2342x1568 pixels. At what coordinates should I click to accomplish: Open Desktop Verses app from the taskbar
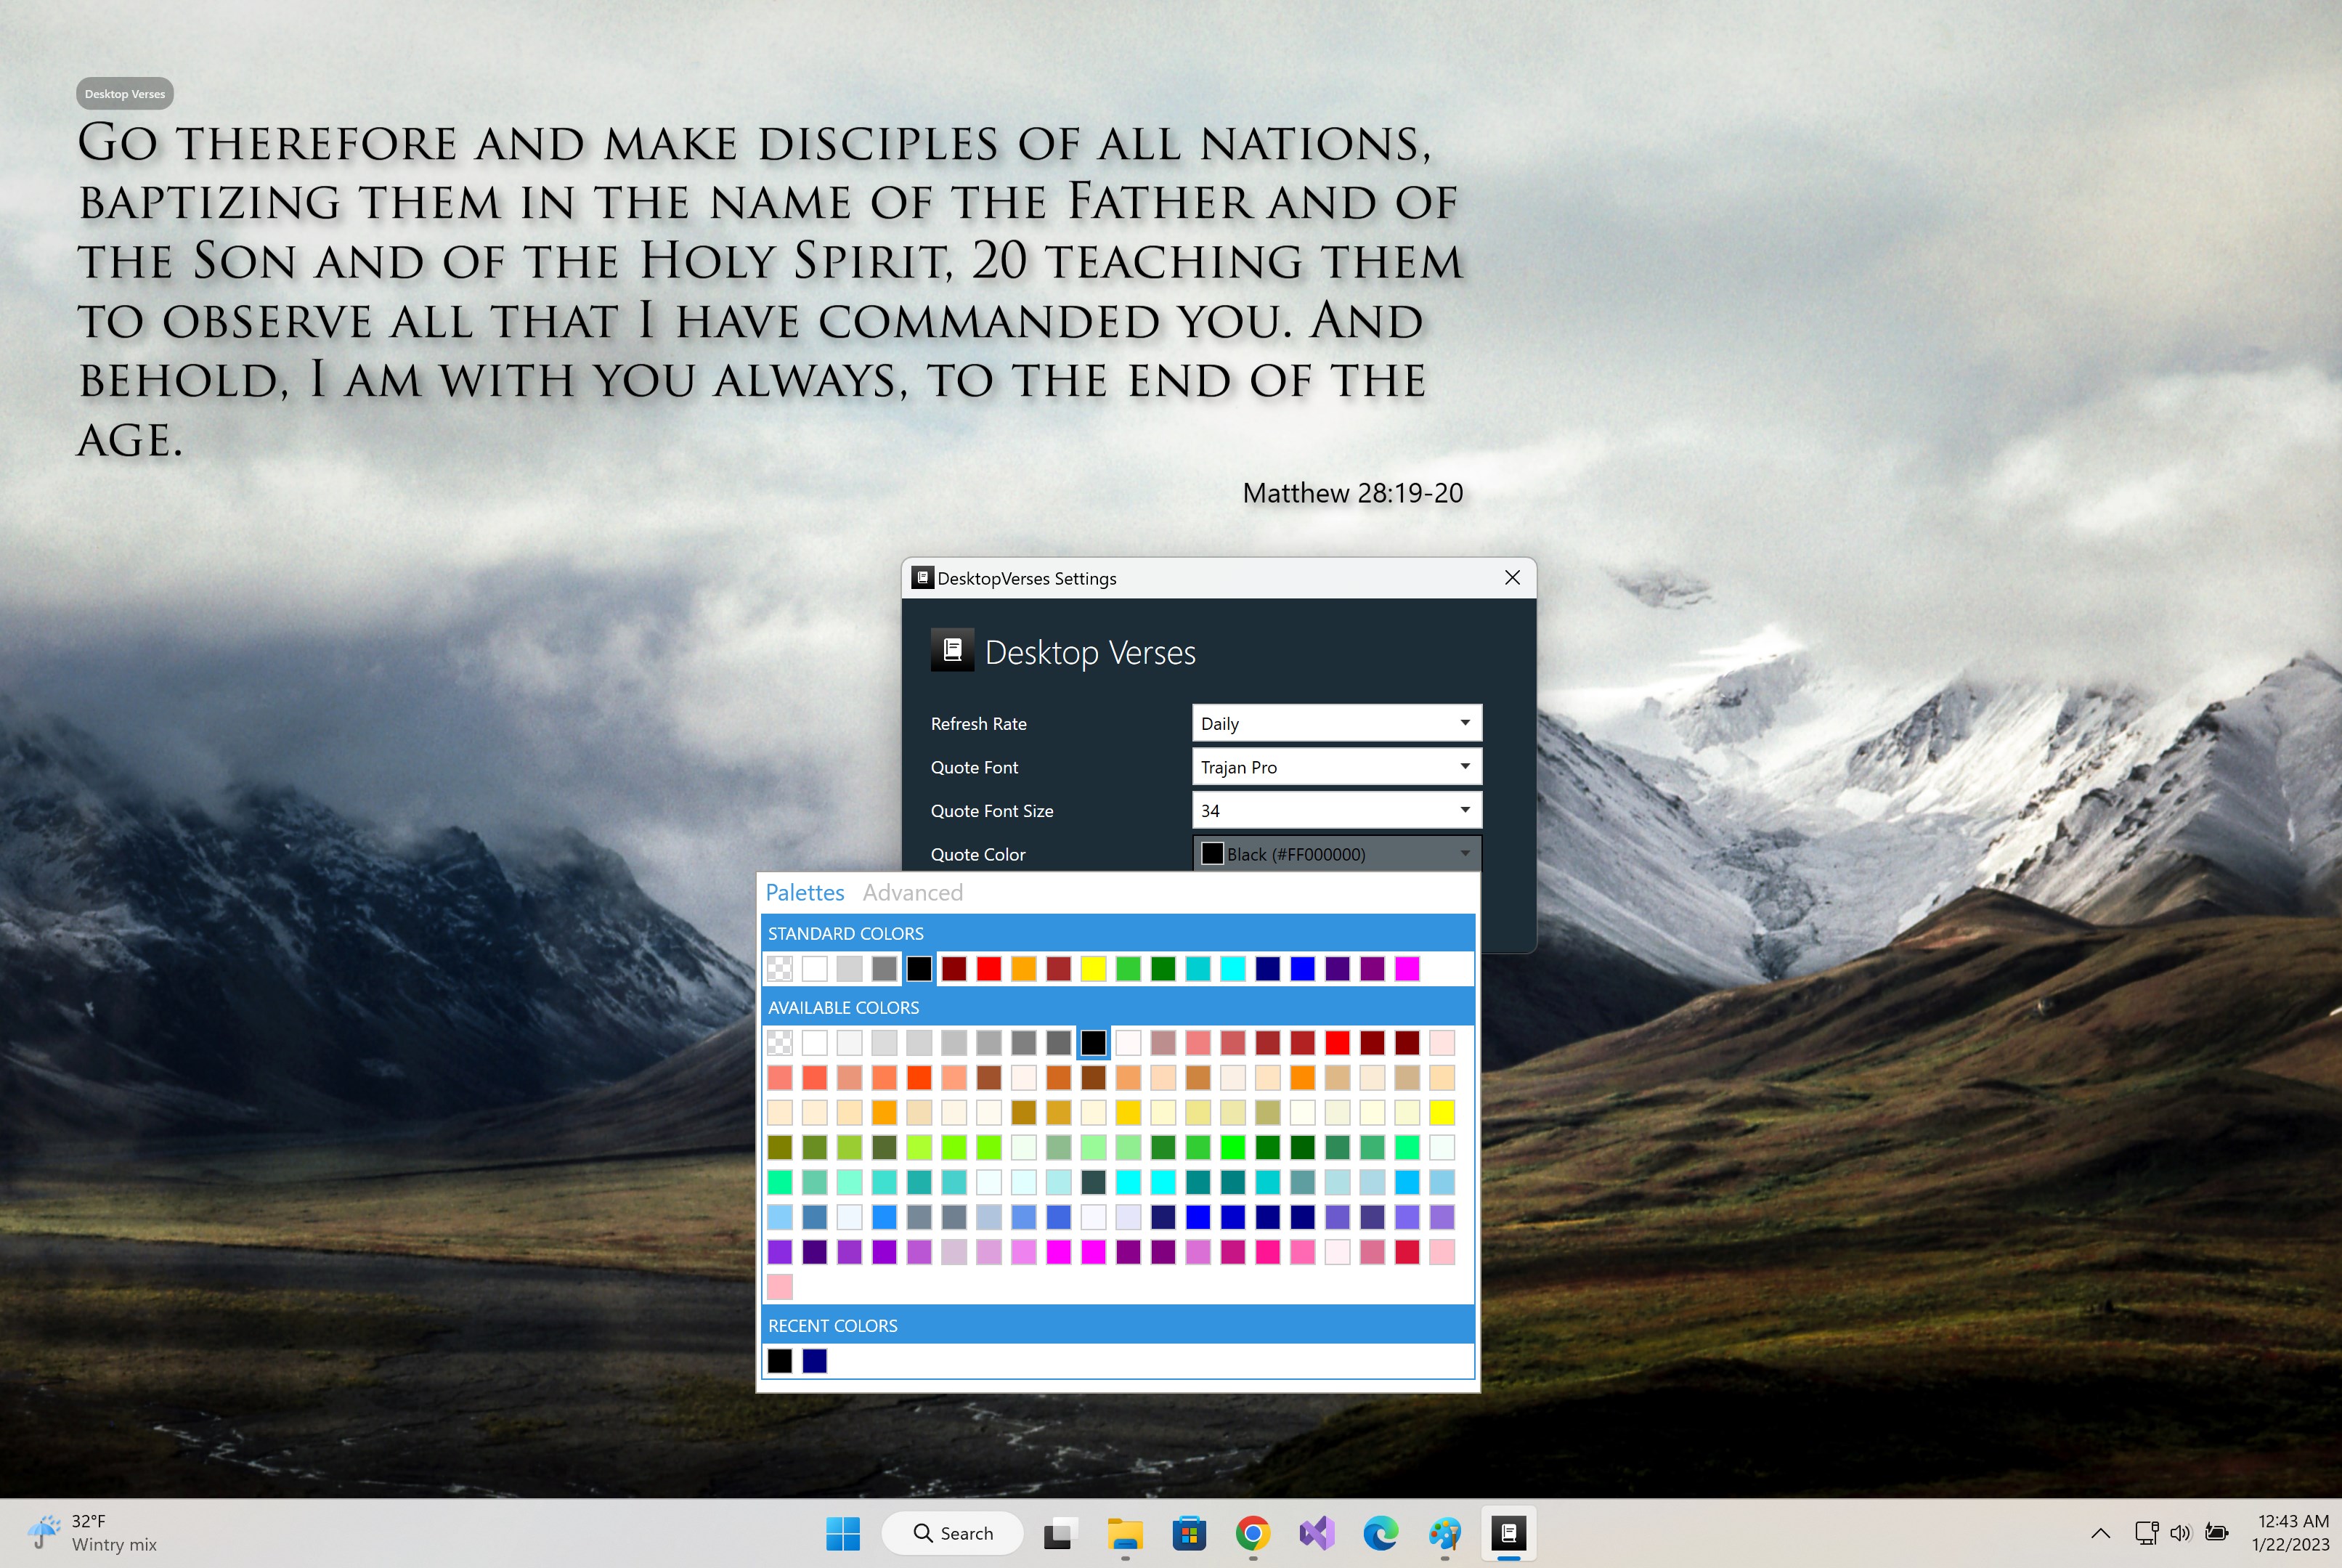[1510, 1533]
